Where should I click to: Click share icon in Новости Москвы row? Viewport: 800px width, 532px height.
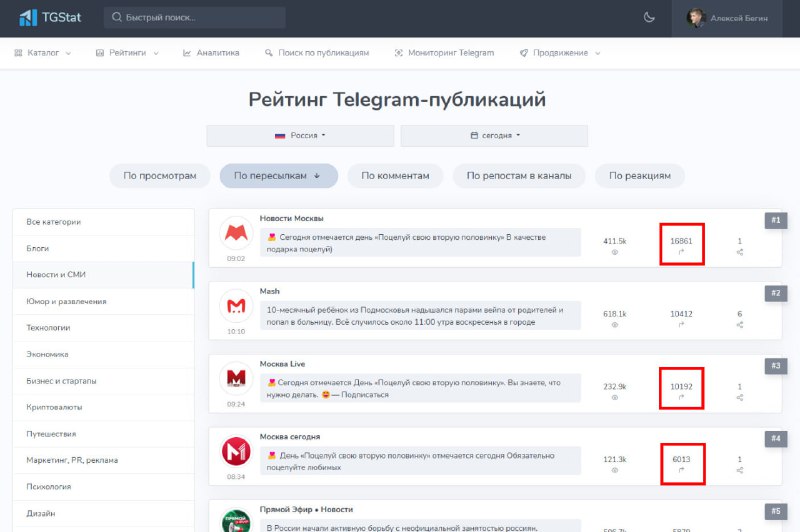740,252
